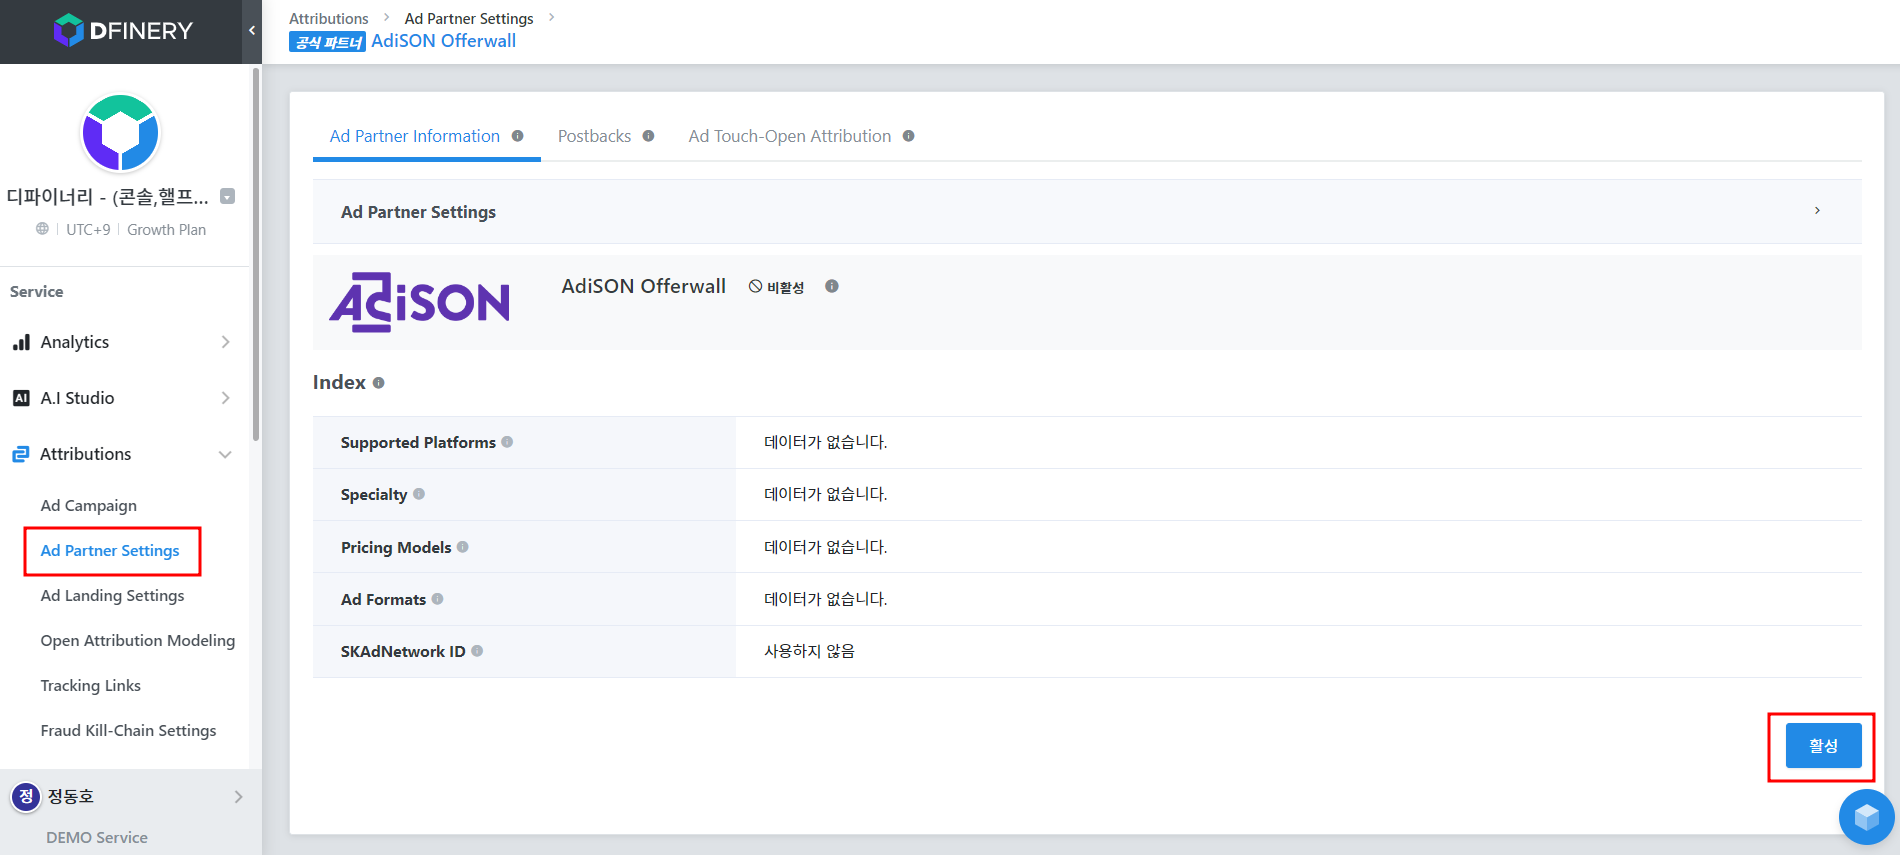The height and width of the screenshot is (855, 1900).
Task: Click the DFINERY logo
Action: click(x=123, y=31)
